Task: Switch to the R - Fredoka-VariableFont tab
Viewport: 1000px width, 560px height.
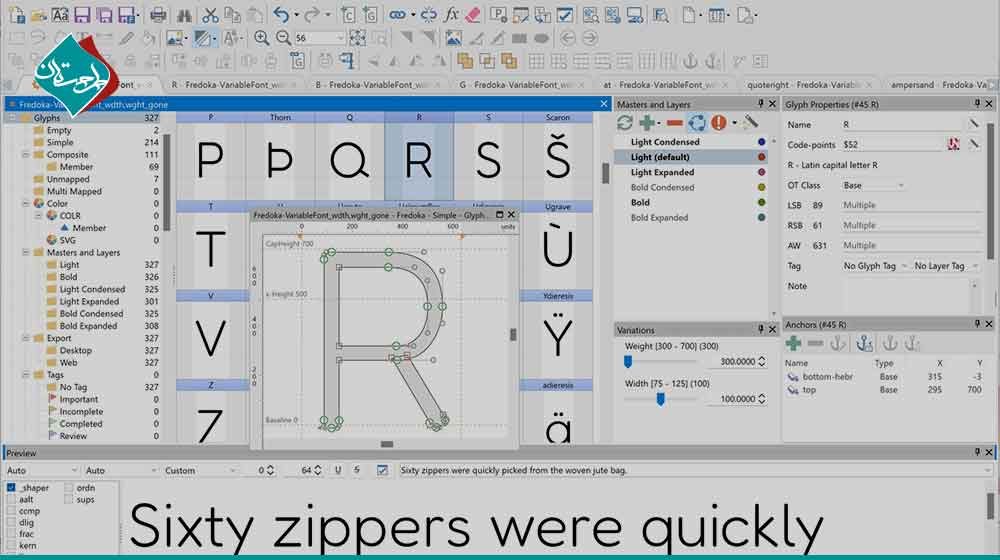Action: point(233,84)
